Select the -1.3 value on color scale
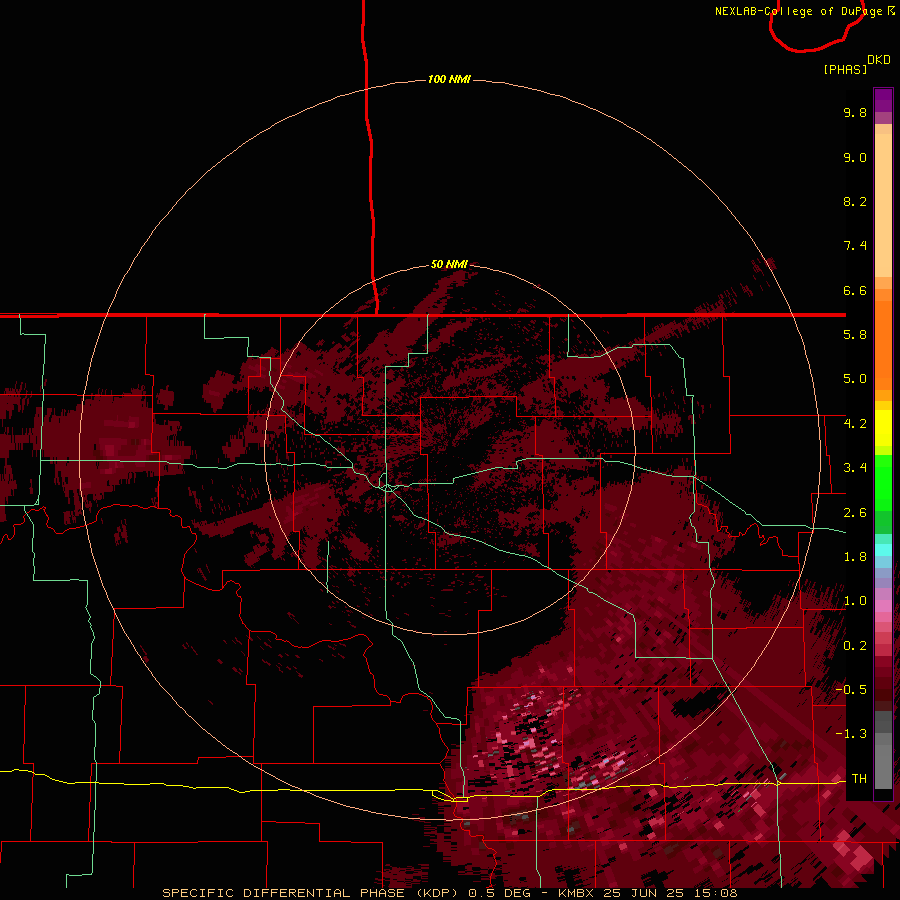The height and width of the screenshot is (900, 900). pyautogui.click(x=851, y=734)
